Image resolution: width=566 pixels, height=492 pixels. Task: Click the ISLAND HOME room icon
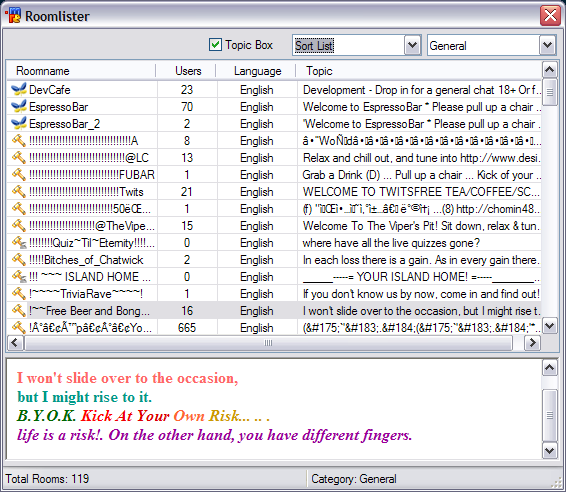[x=19, y=277]
